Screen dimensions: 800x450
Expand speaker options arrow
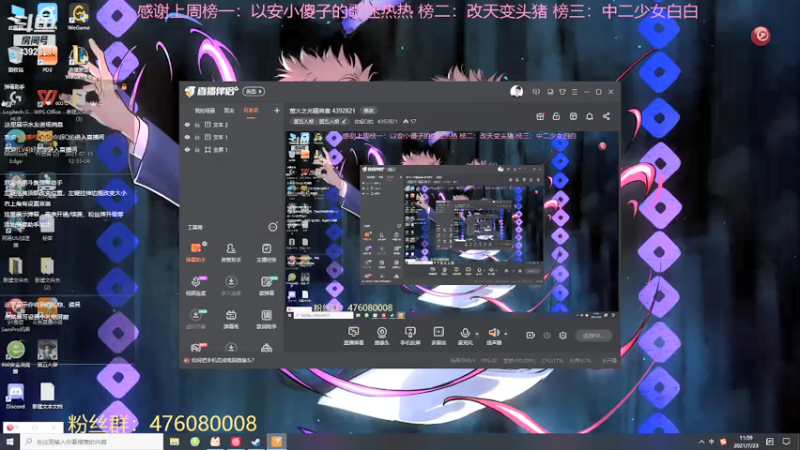click(x=506, y=334)
